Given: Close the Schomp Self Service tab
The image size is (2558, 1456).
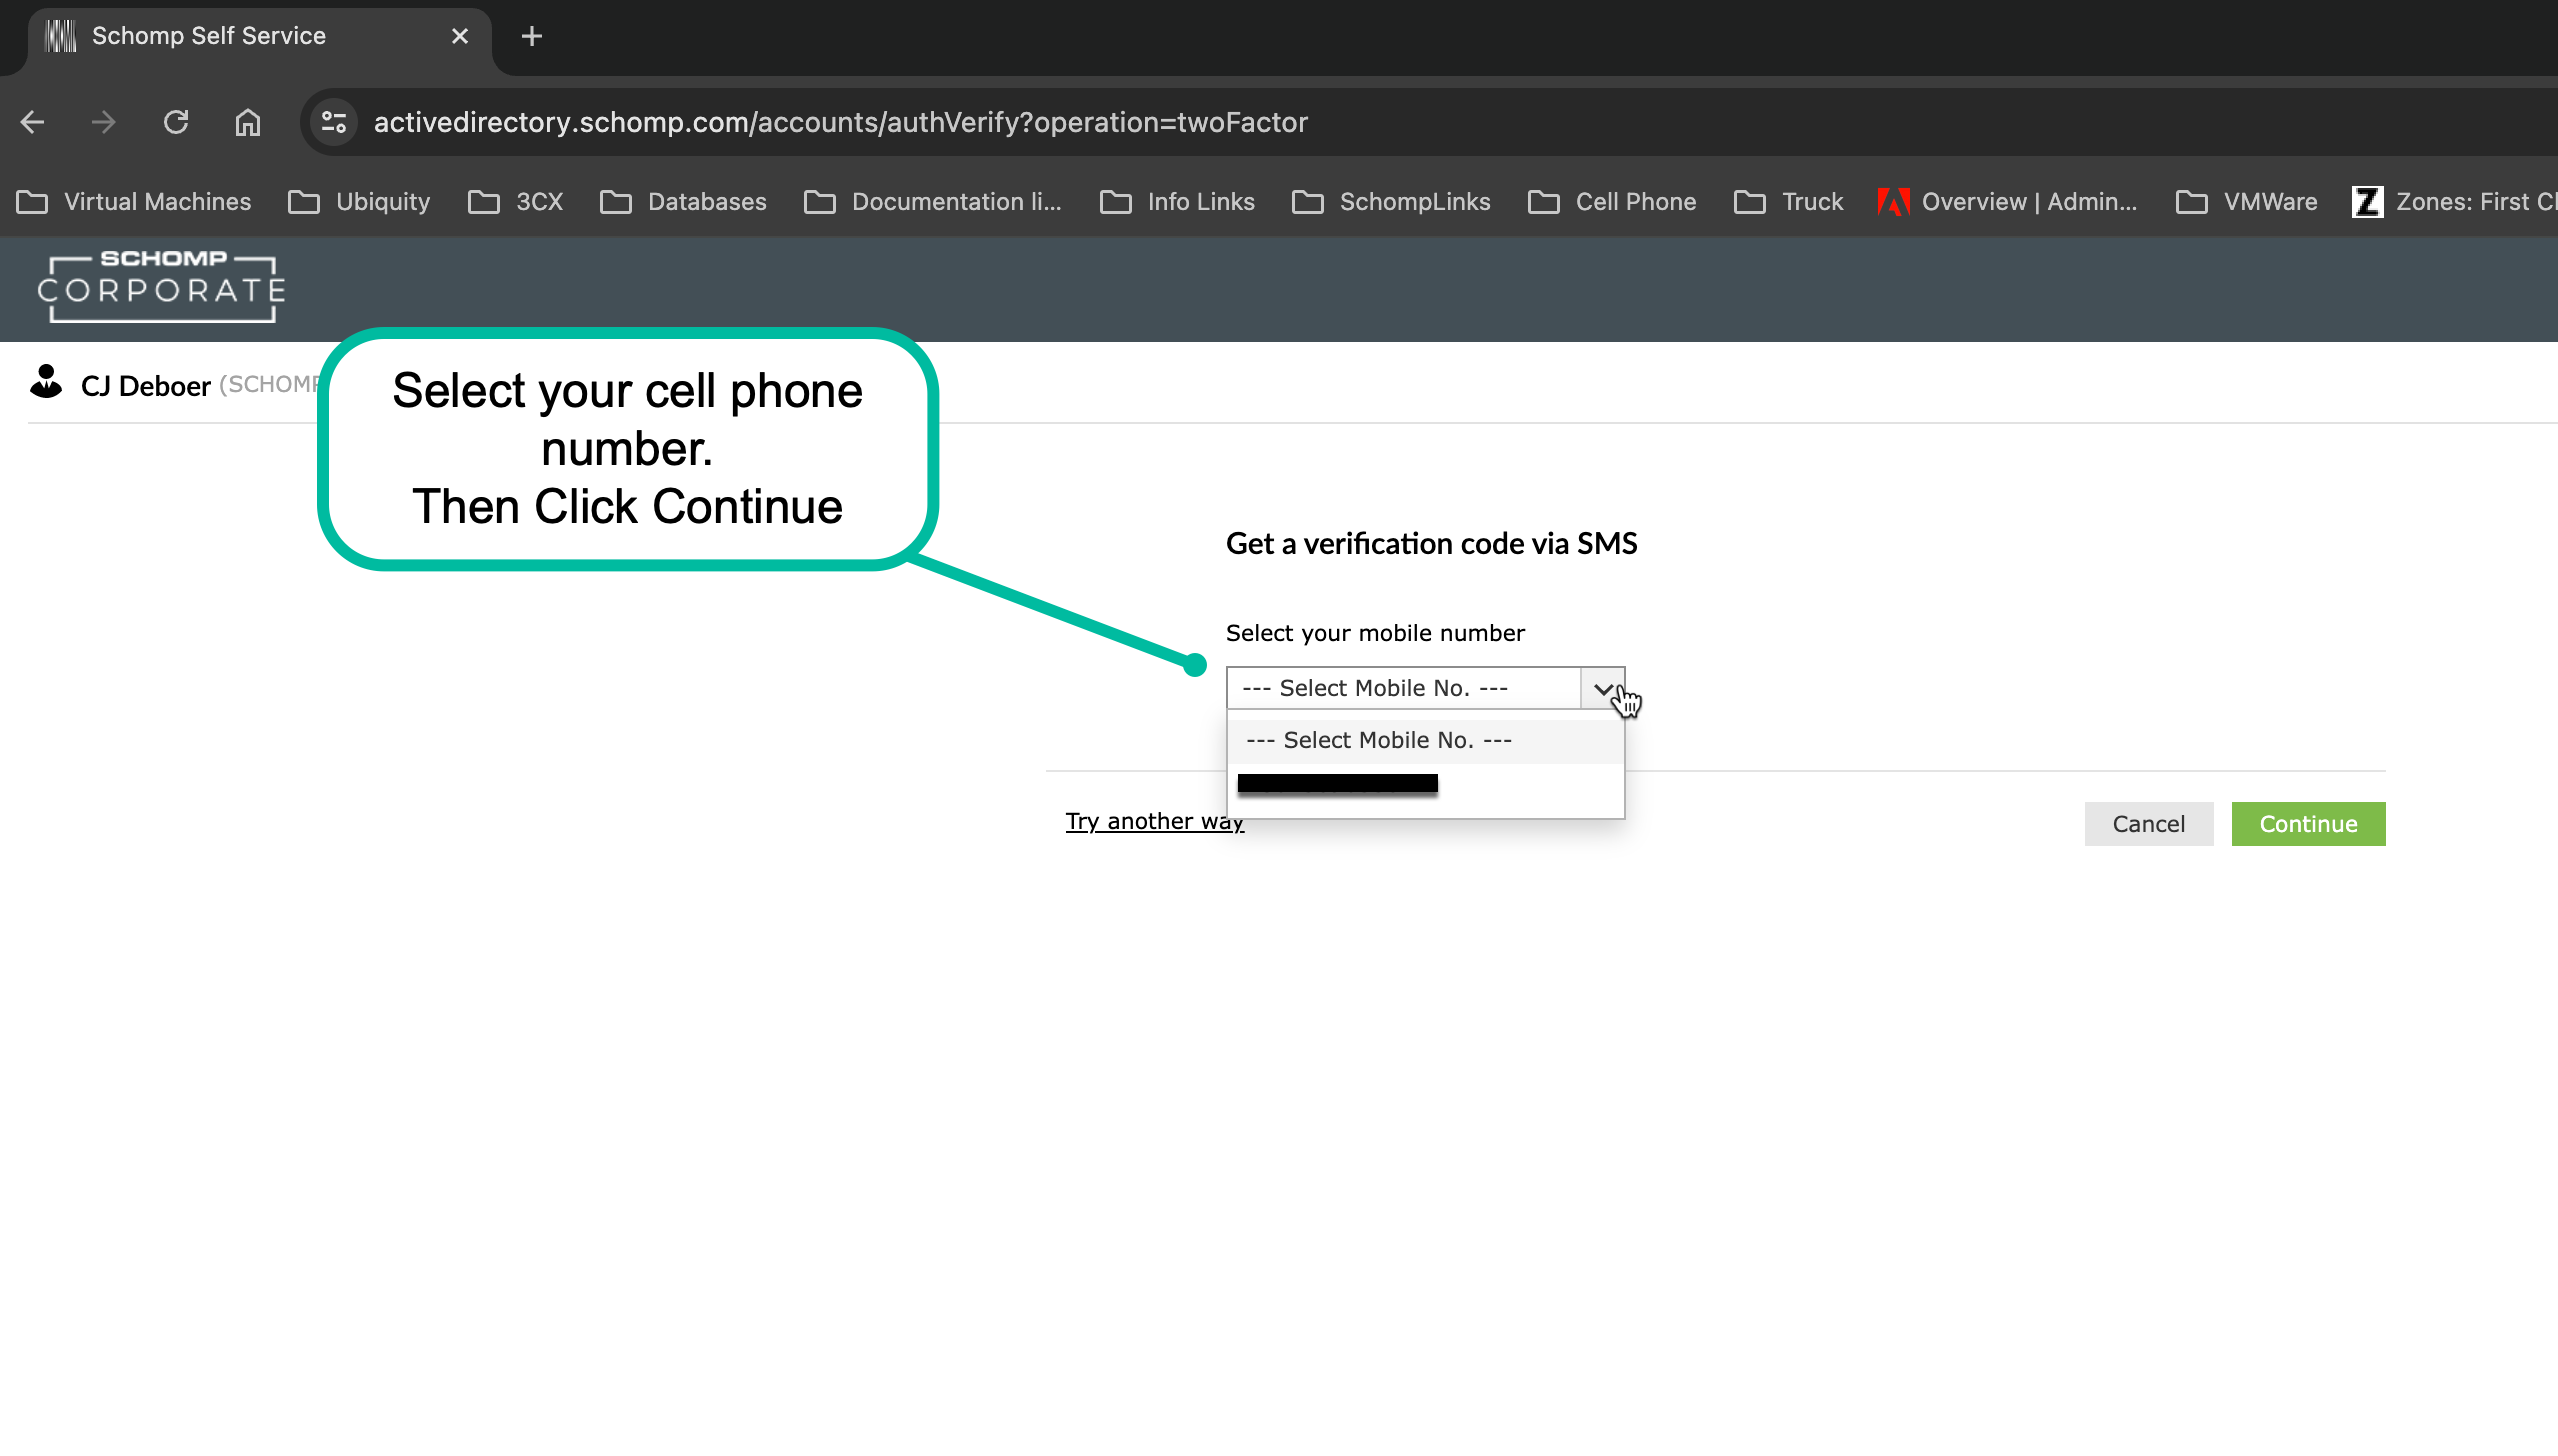Looking at the screenshot, I should click(460, 36).
